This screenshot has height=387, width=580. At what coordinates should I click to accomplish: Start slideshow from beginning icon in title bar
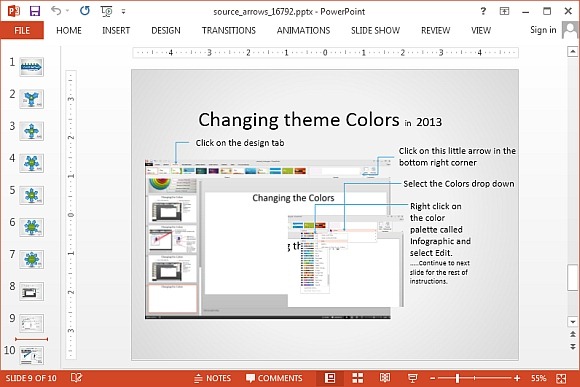(x=107, y=11)
